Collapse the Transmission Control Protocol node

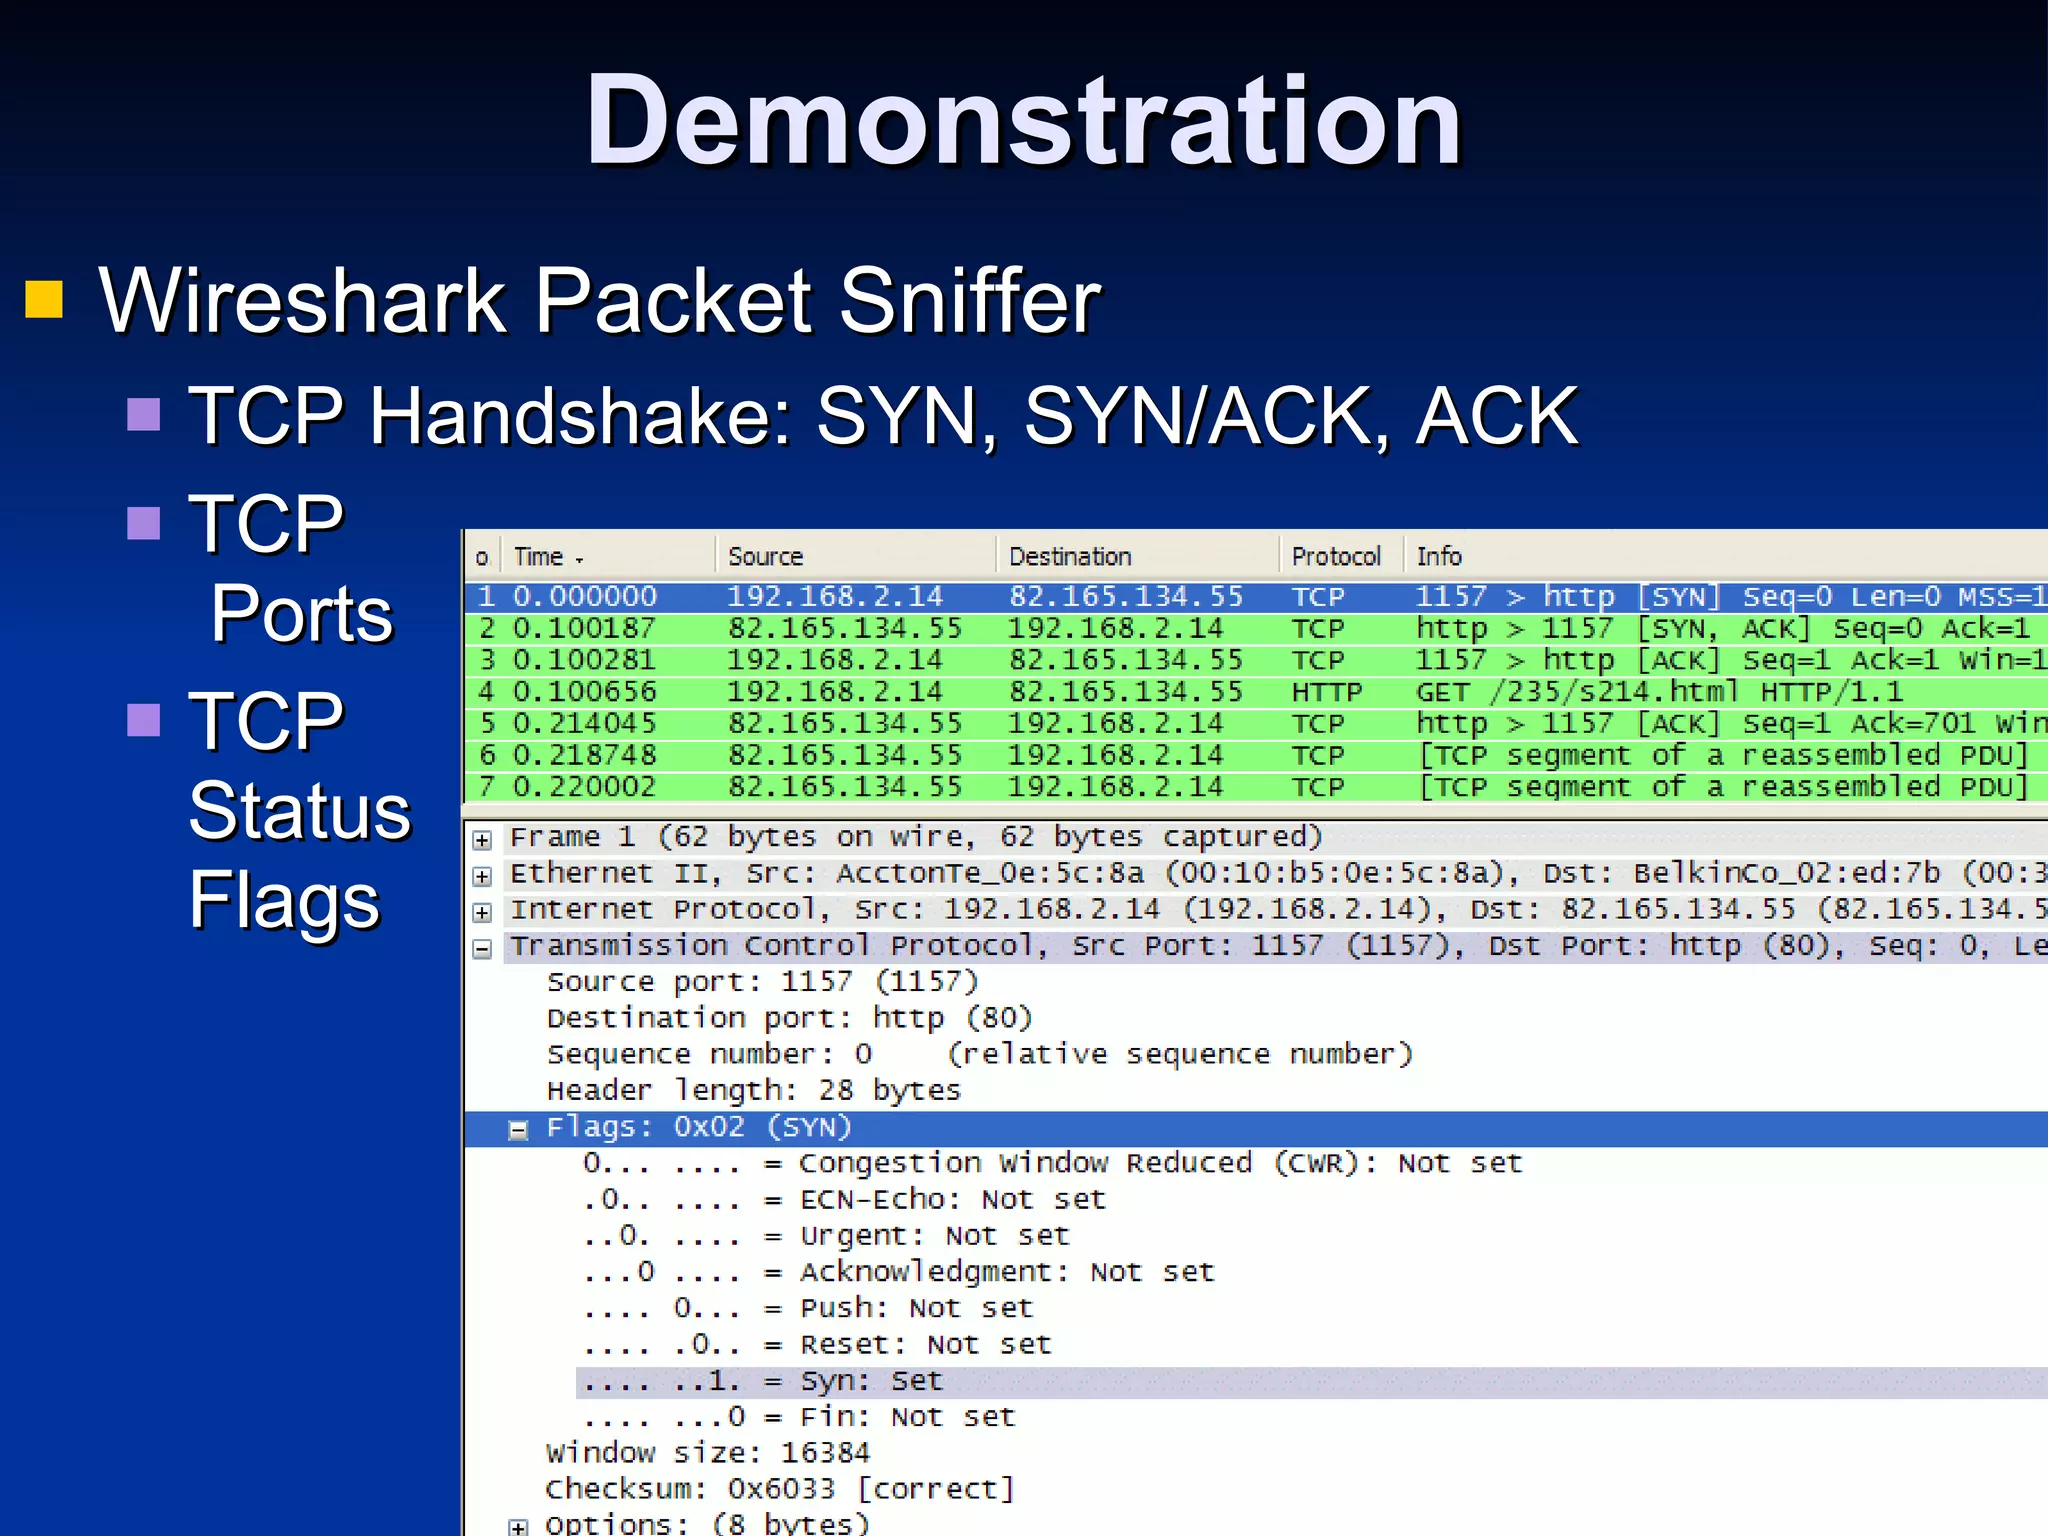482,949
